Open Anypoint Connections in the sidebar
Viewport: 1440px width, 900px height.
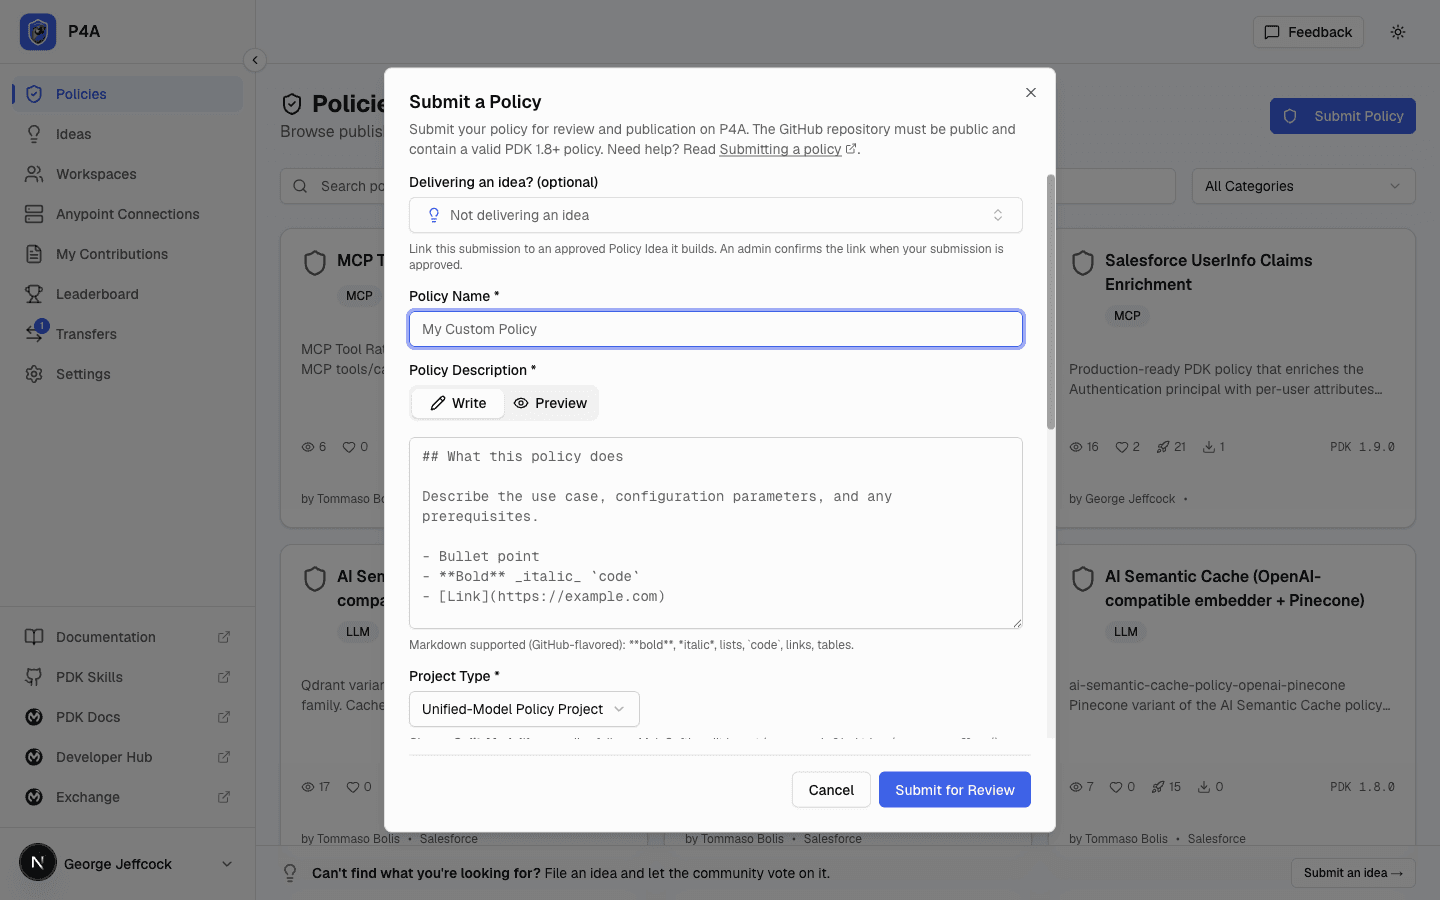(127, 214)
